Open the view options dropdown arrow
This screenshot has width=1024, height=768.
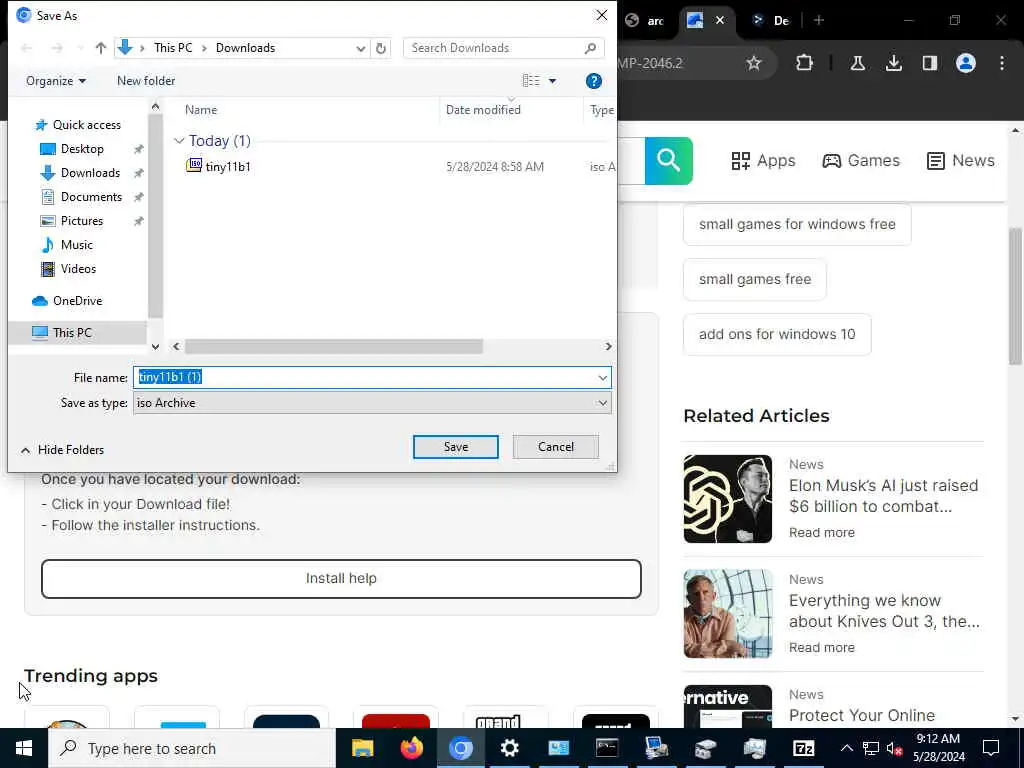click(552, 81)
